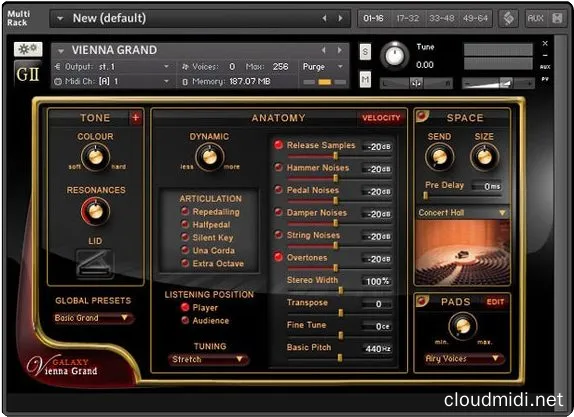Show the AUX panel in rack header
This screenshot has width=574, height=417.
[535, 18]
